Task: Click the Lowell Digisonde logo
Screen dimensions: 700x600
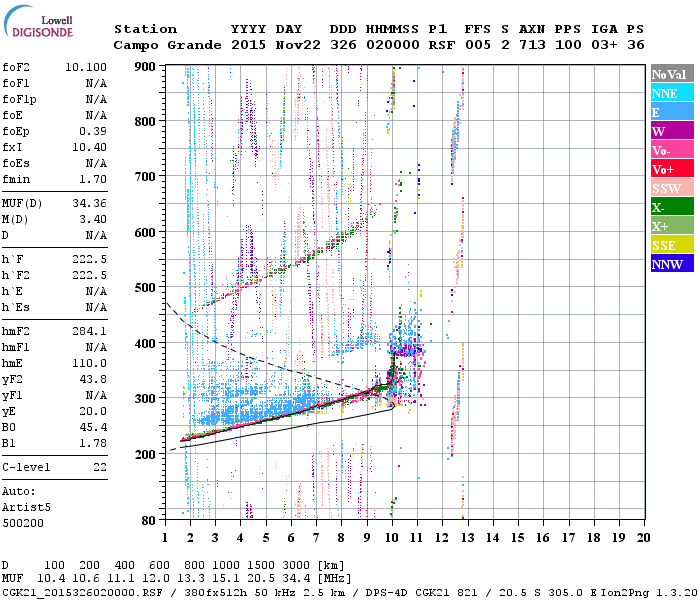Action: 38,22
